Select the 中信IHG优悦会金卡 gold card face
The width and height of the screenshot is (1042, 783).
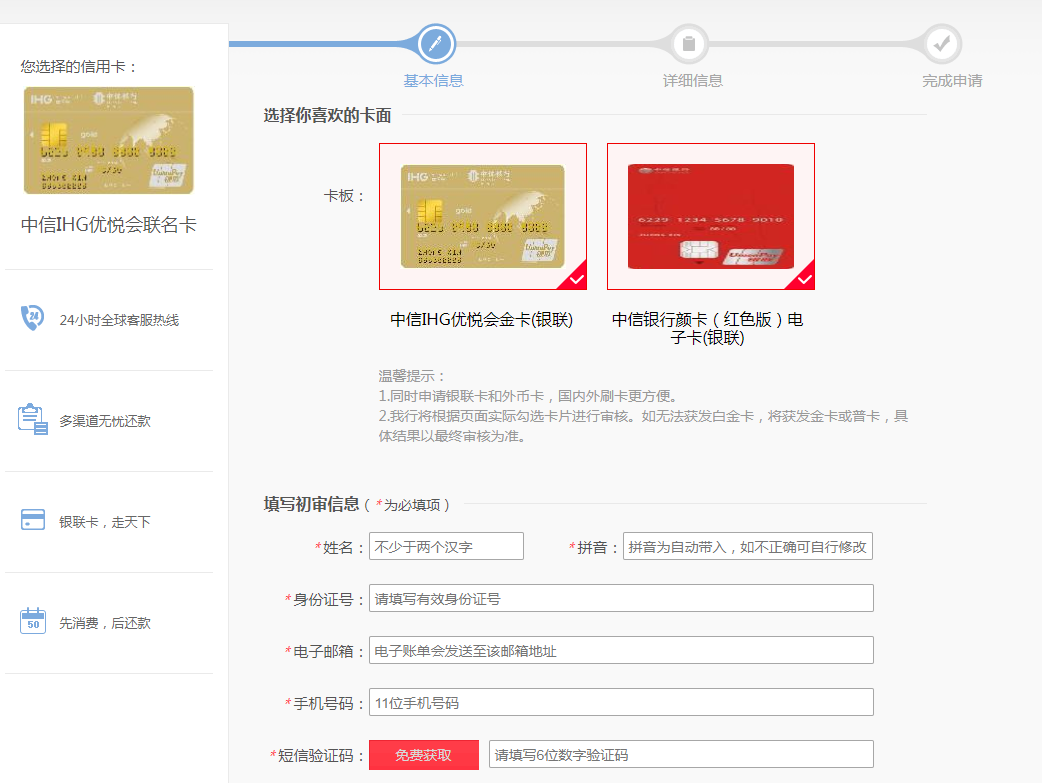click(x=483, y=217)
